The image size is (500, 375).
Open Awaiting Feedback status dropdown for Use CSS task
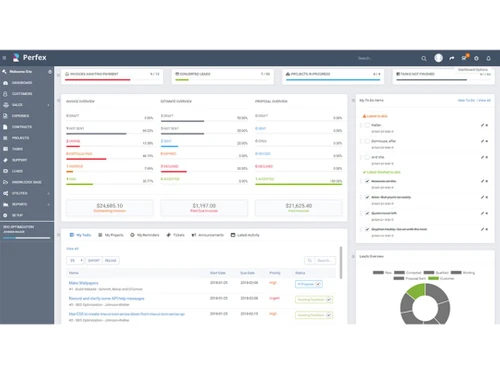click(x=314, y=315)
